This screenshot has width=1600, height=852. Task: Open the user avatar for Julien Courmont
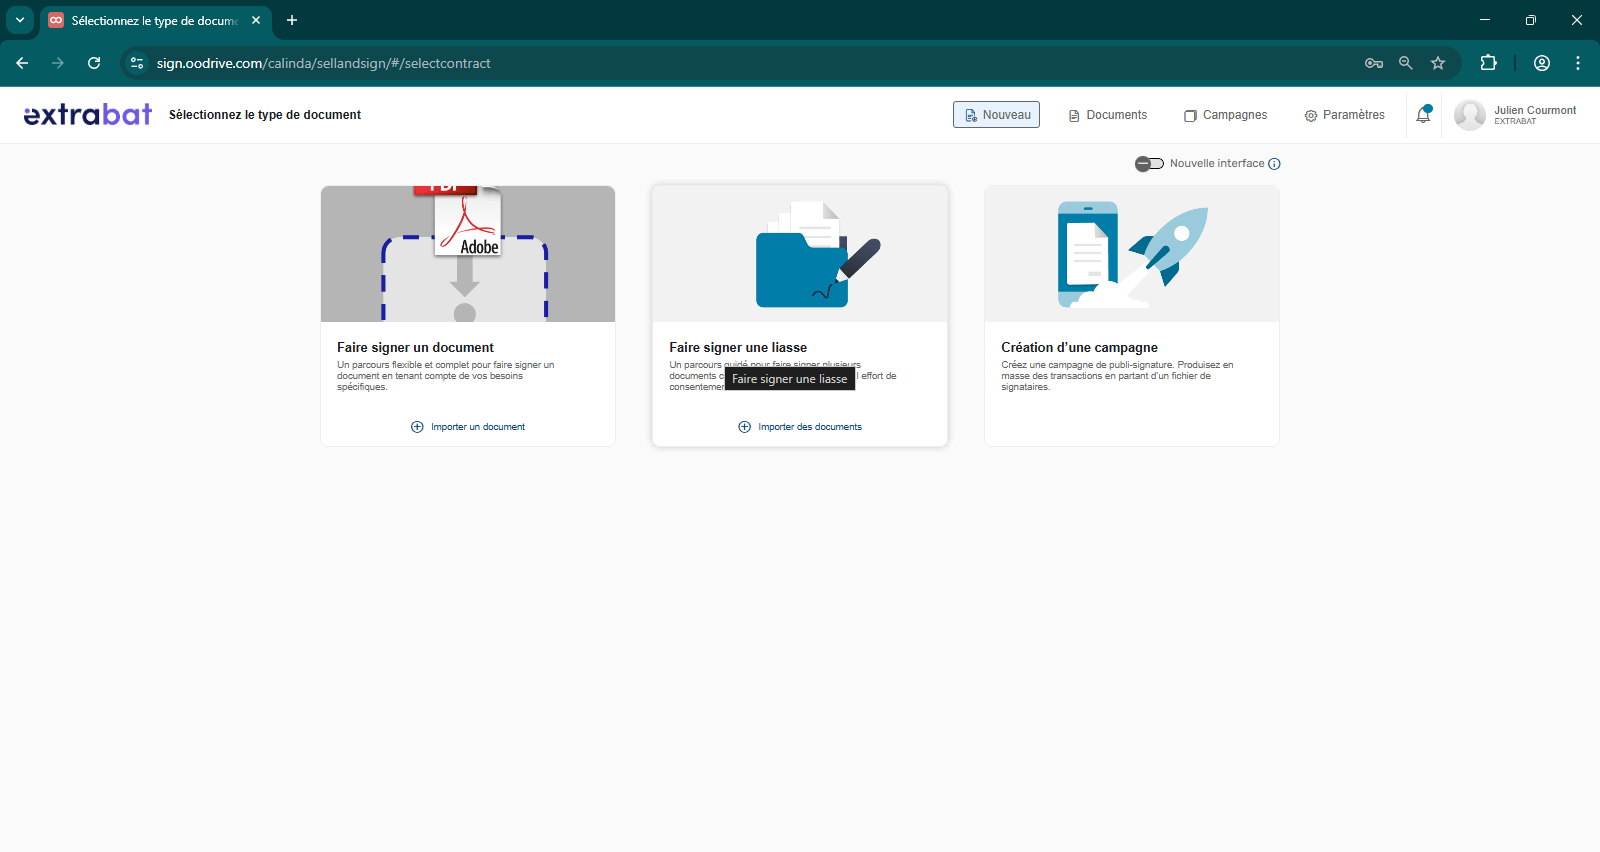pyautogui.click(x=1469, y=115)
